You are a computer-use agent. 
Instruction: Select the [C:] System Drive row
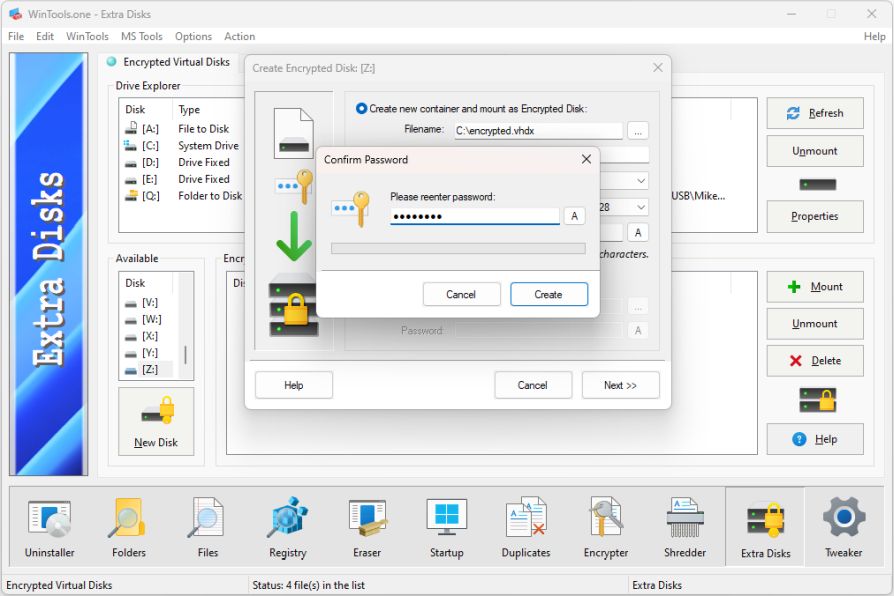[182, 145]
